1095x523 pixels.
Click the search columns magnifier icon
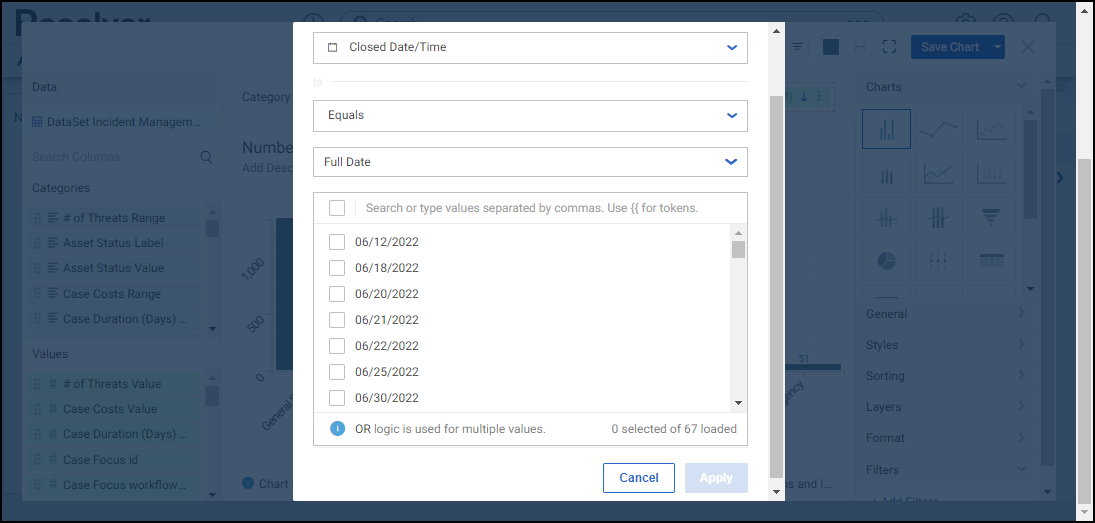tap(206, 157)
